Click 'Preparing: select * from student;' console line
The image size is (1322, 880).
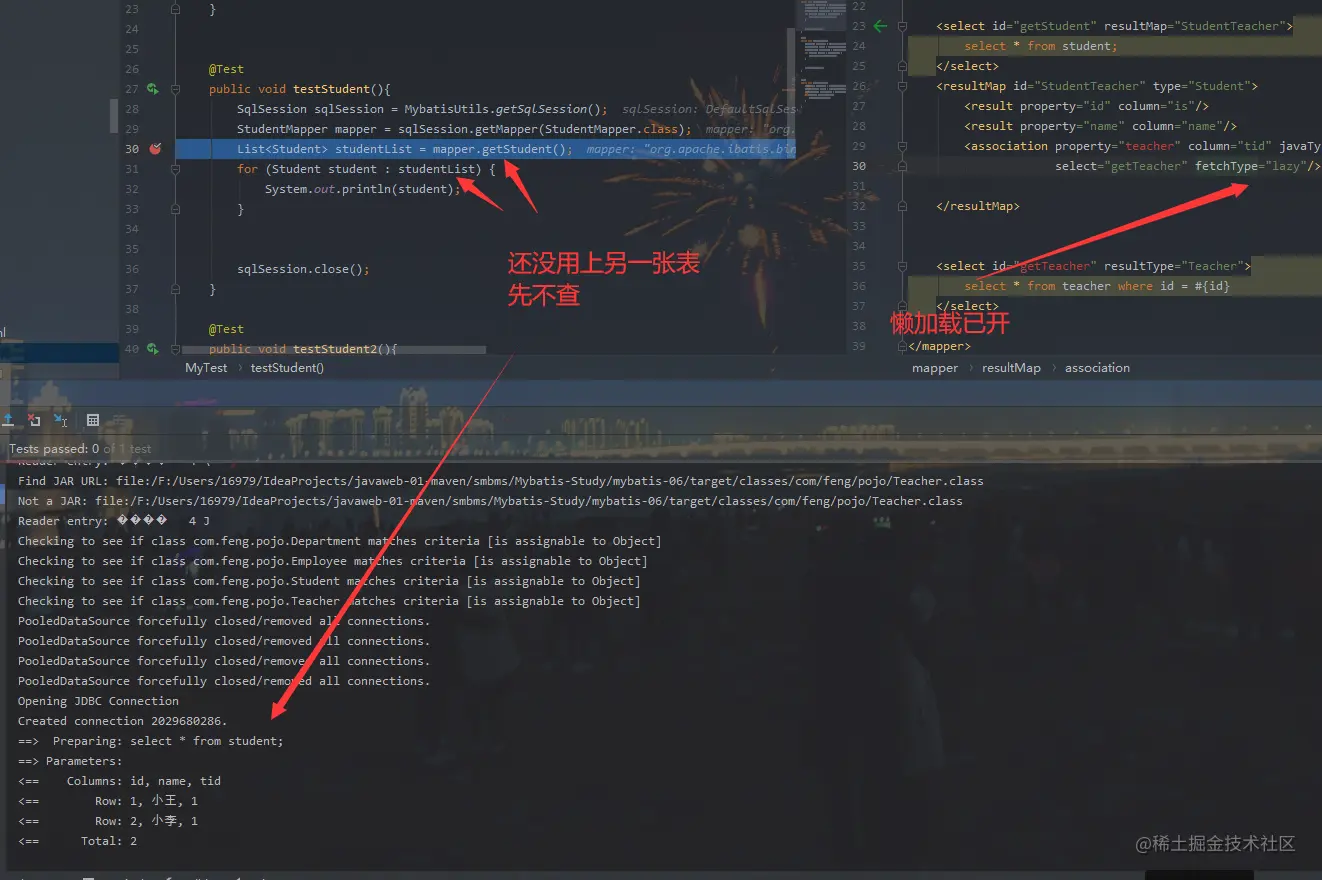151,741
